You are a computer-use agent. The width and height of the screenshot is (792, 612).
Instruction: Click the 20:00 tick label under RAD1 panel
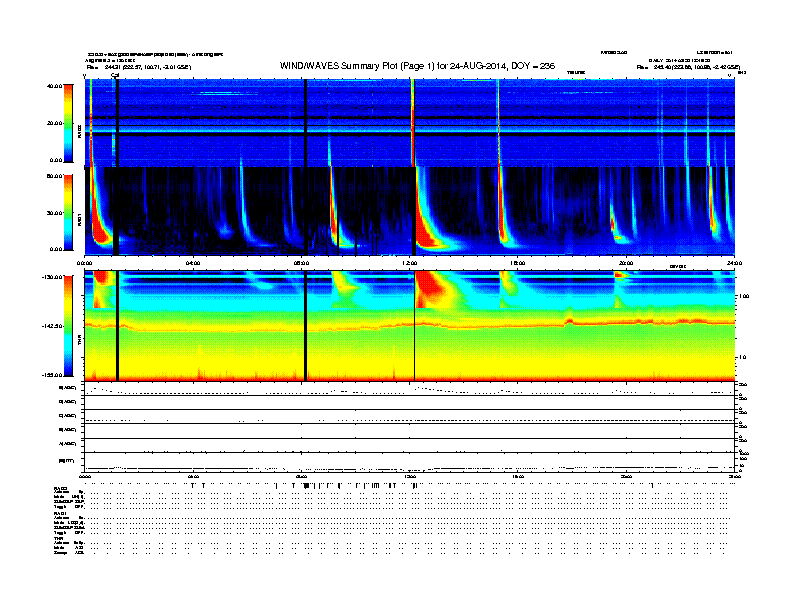pos(626,263)
